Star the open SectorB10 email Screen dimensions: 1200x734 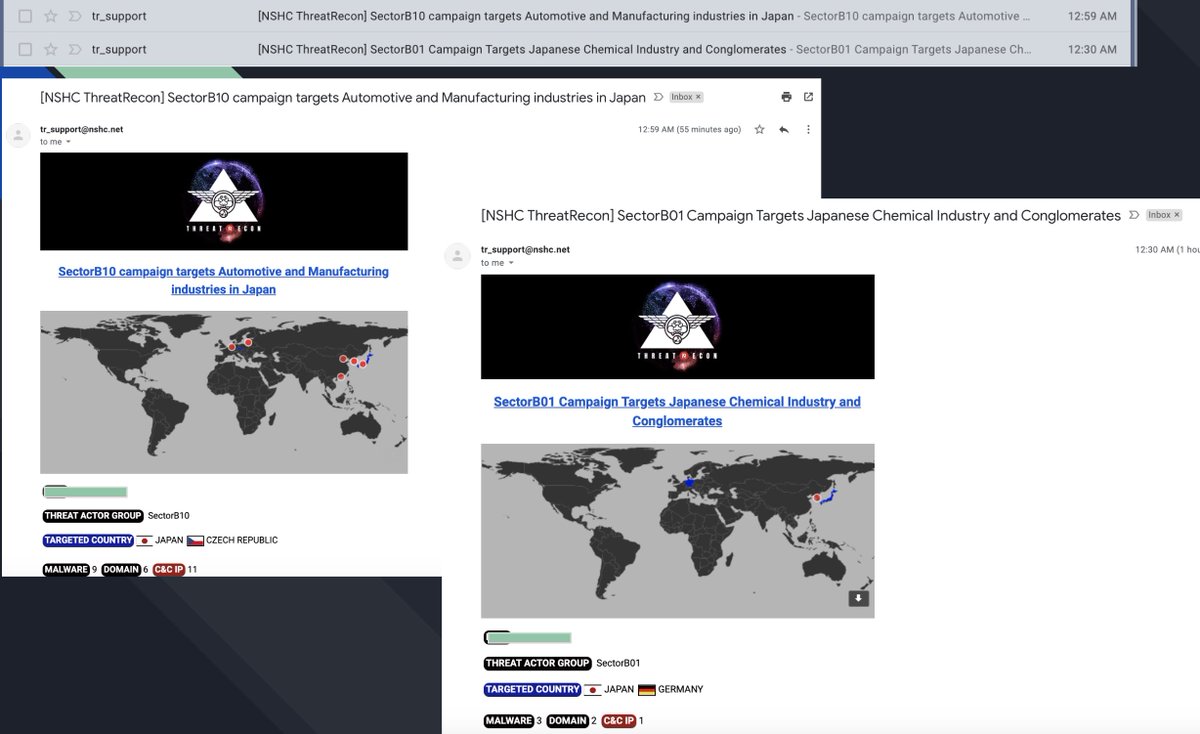tap(760, 129)
